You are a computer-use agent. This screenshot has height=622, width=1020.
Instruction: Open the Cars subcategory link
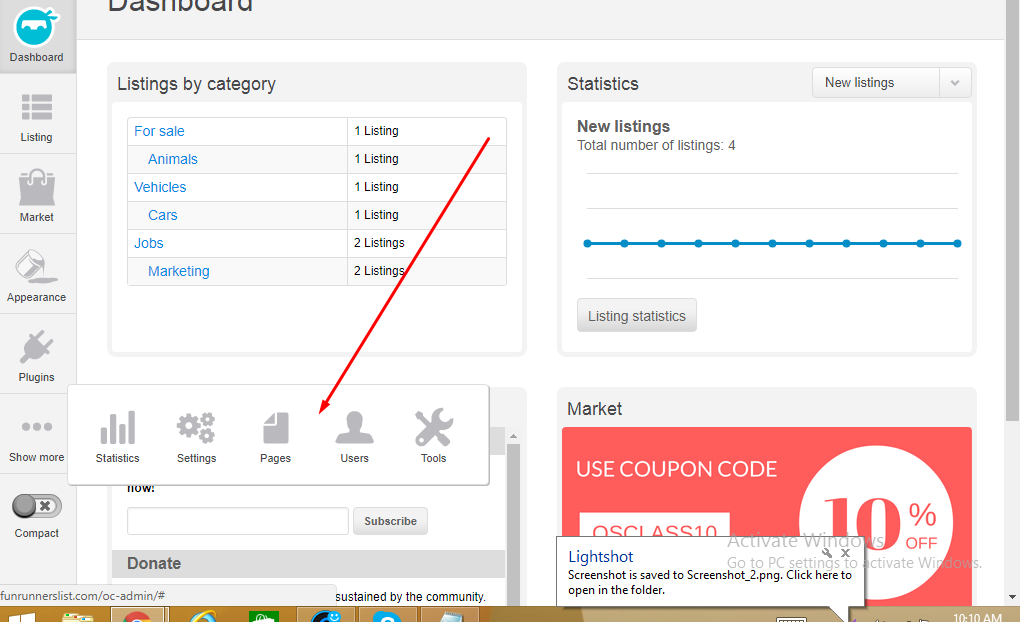pos(163,215)
